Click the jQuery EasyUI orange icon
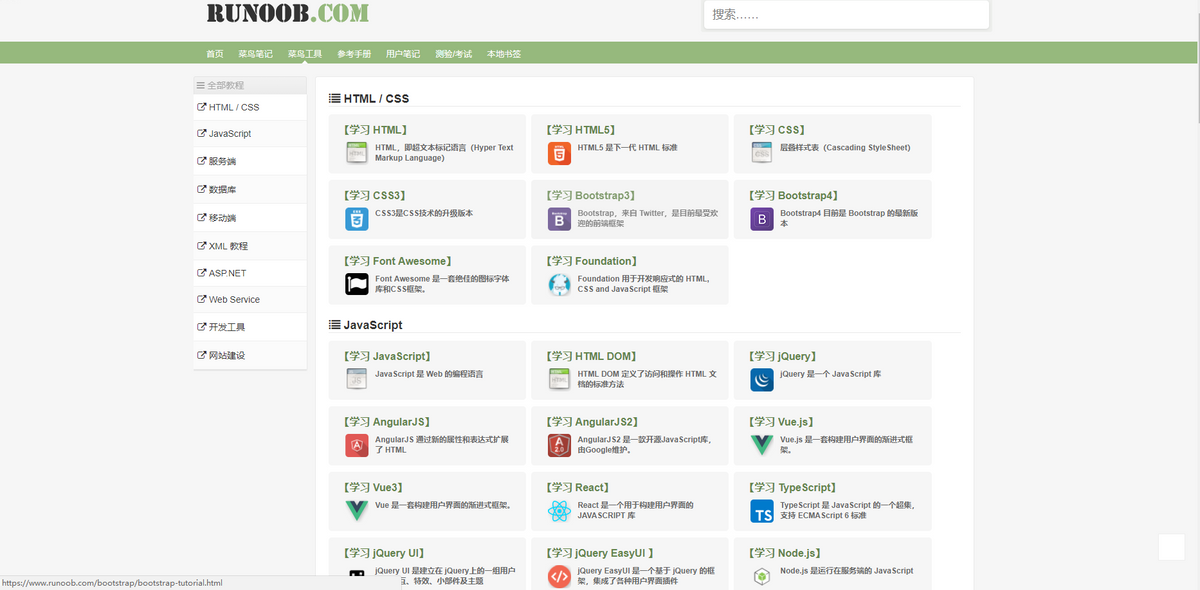The width and height of the screenshot is (1200, 590). pos(559,577)
